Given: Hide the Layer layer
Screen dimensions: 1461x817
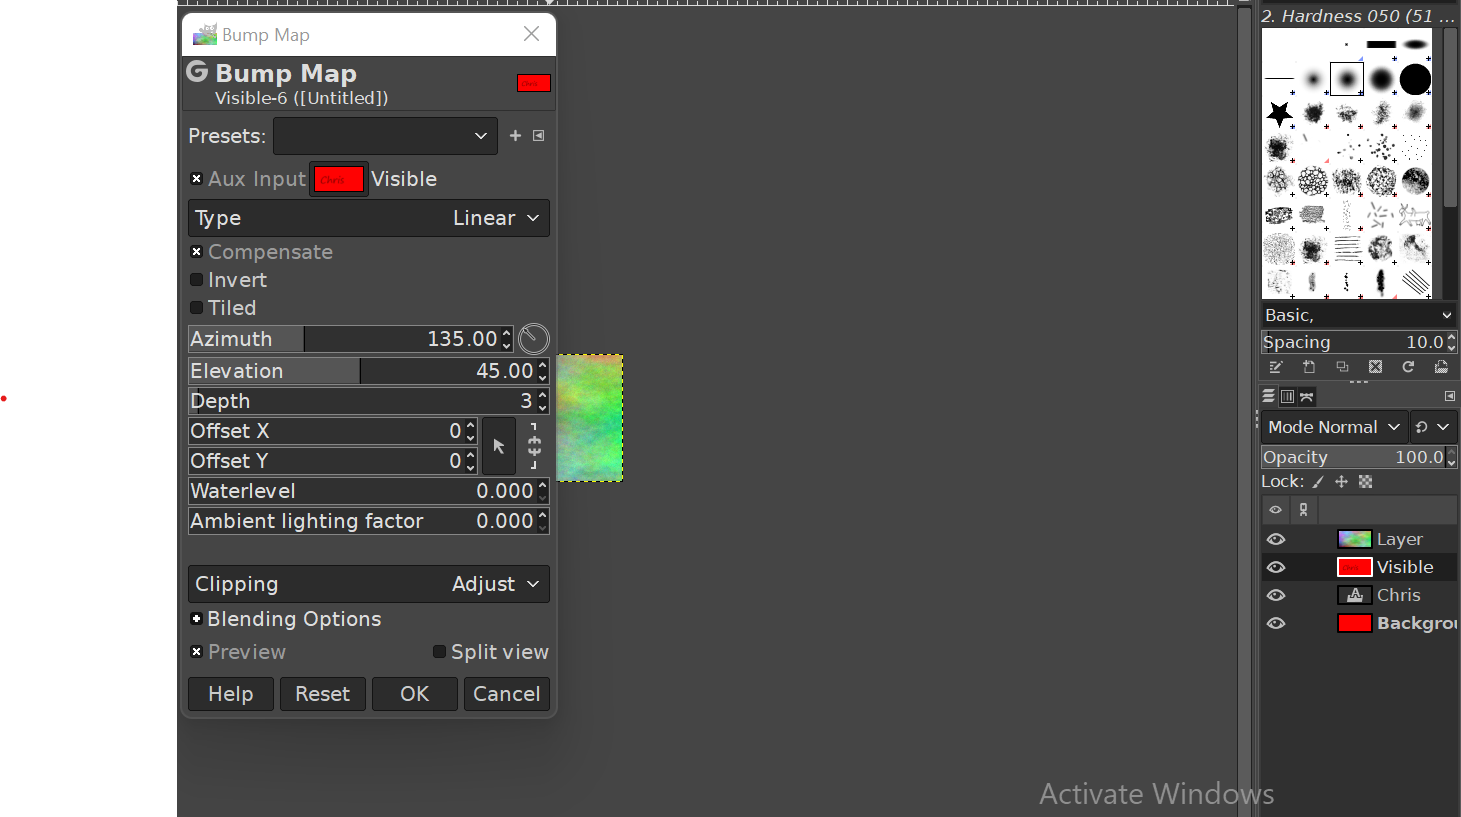Looking at the screenshot, I should [1276, 539].
